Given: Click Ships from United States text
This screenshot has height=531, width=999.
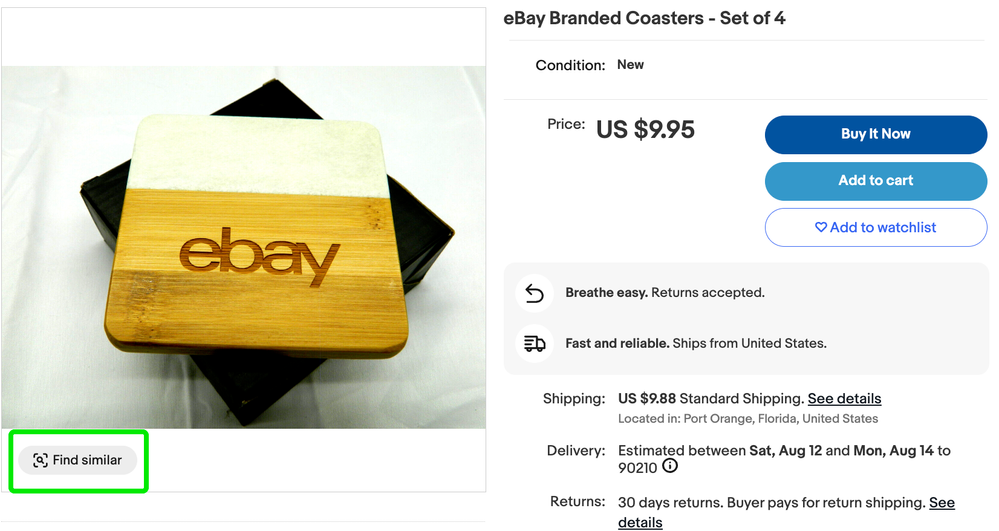Looking at the screenshot, I should (x=749, y=343).
